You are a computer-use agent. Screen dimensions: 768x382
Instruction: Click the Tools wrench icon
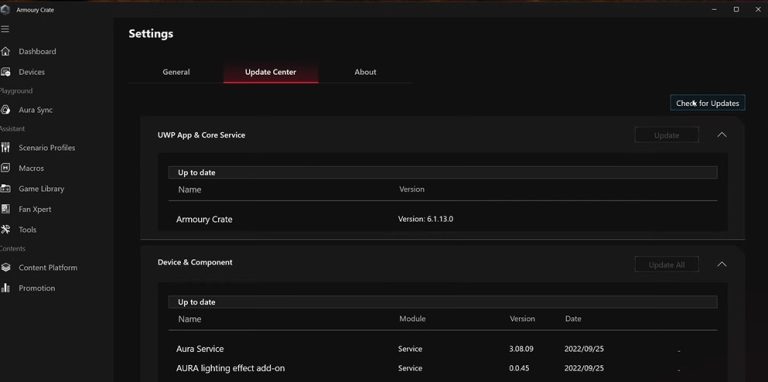[x=6, y=230]
